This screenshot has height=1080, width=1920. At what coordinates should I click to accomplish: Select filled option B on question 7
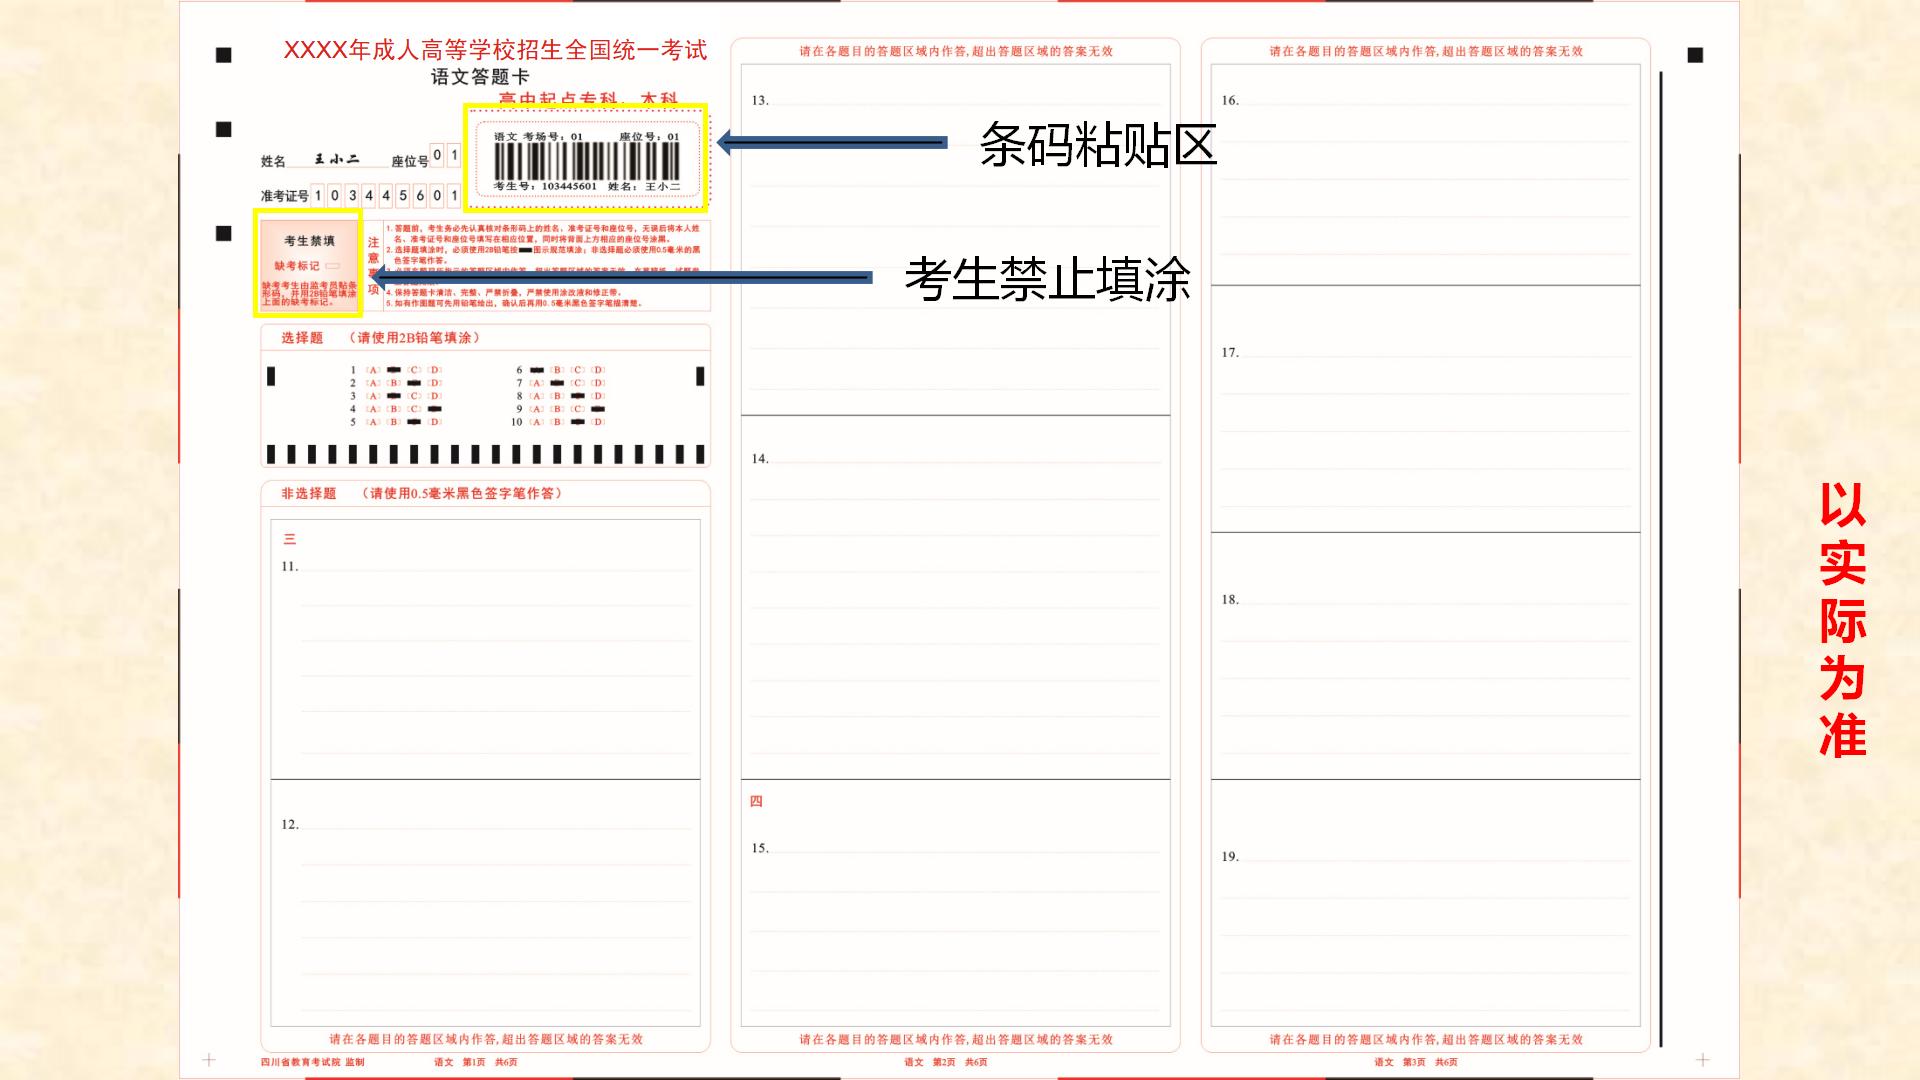click(557, 383)
